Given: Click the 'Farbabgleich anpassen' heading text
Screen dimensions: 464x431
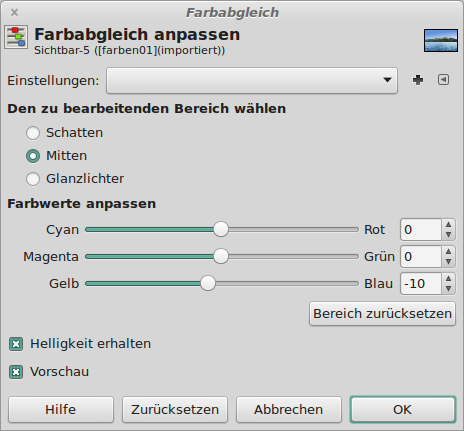Looking at the screenshot, I should [137, 34].
